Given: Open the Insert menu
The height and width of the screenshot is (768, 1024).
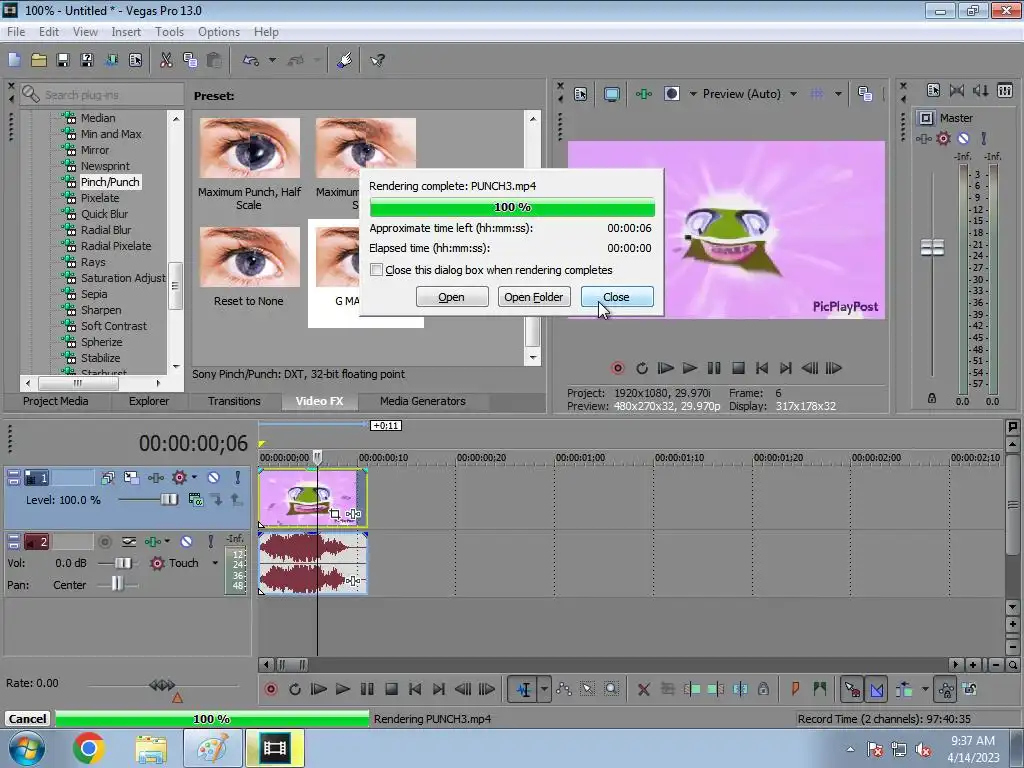Looking at the screenshot, I should [126, 32].
